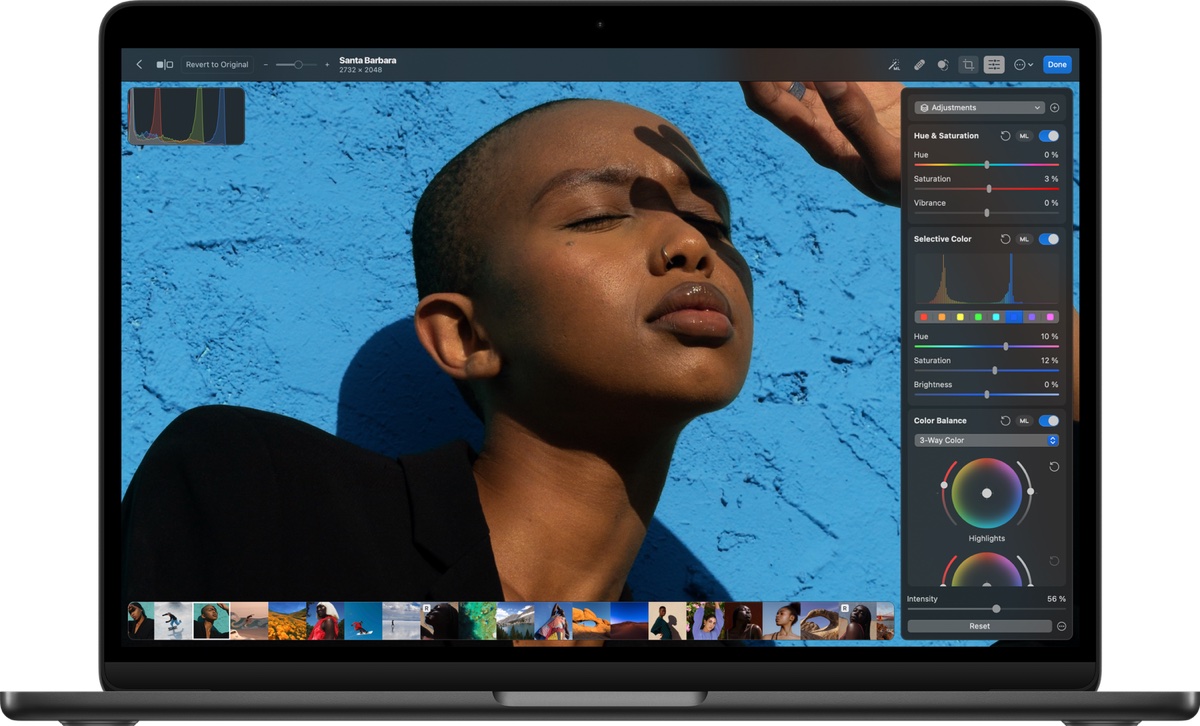Turn off the Selective Color switch
Screen dimensions: 1200x726
(x=1048, y=240)
